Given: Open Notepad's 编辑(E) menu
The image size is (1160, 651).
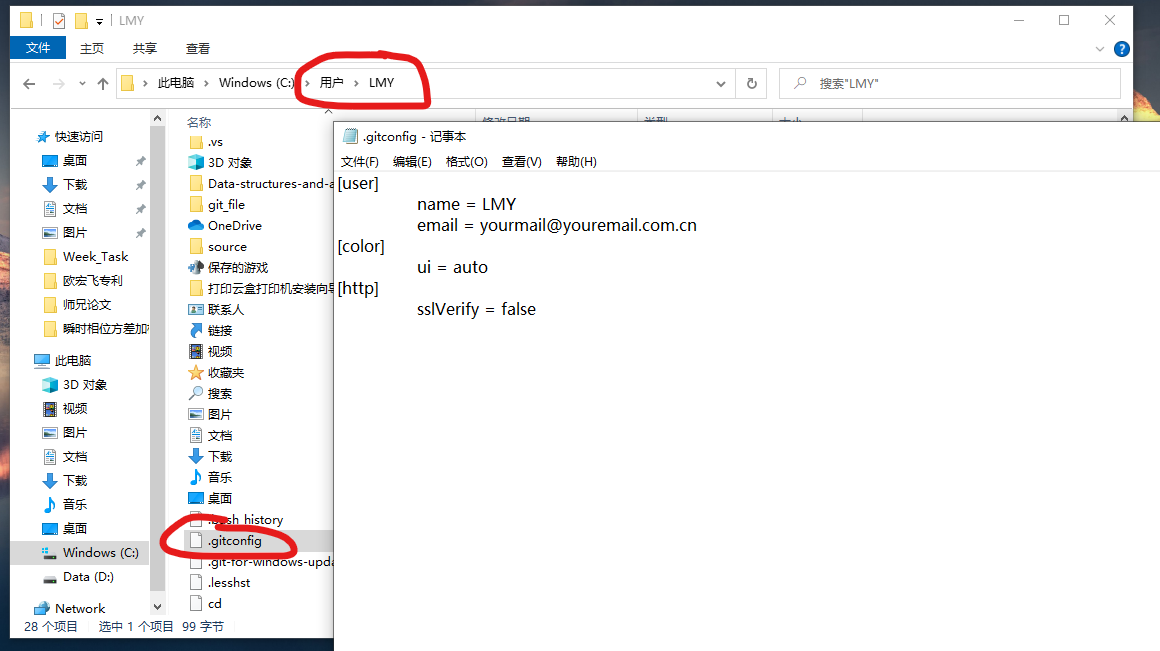Looking at the screenshot, I should pos(412,161).
